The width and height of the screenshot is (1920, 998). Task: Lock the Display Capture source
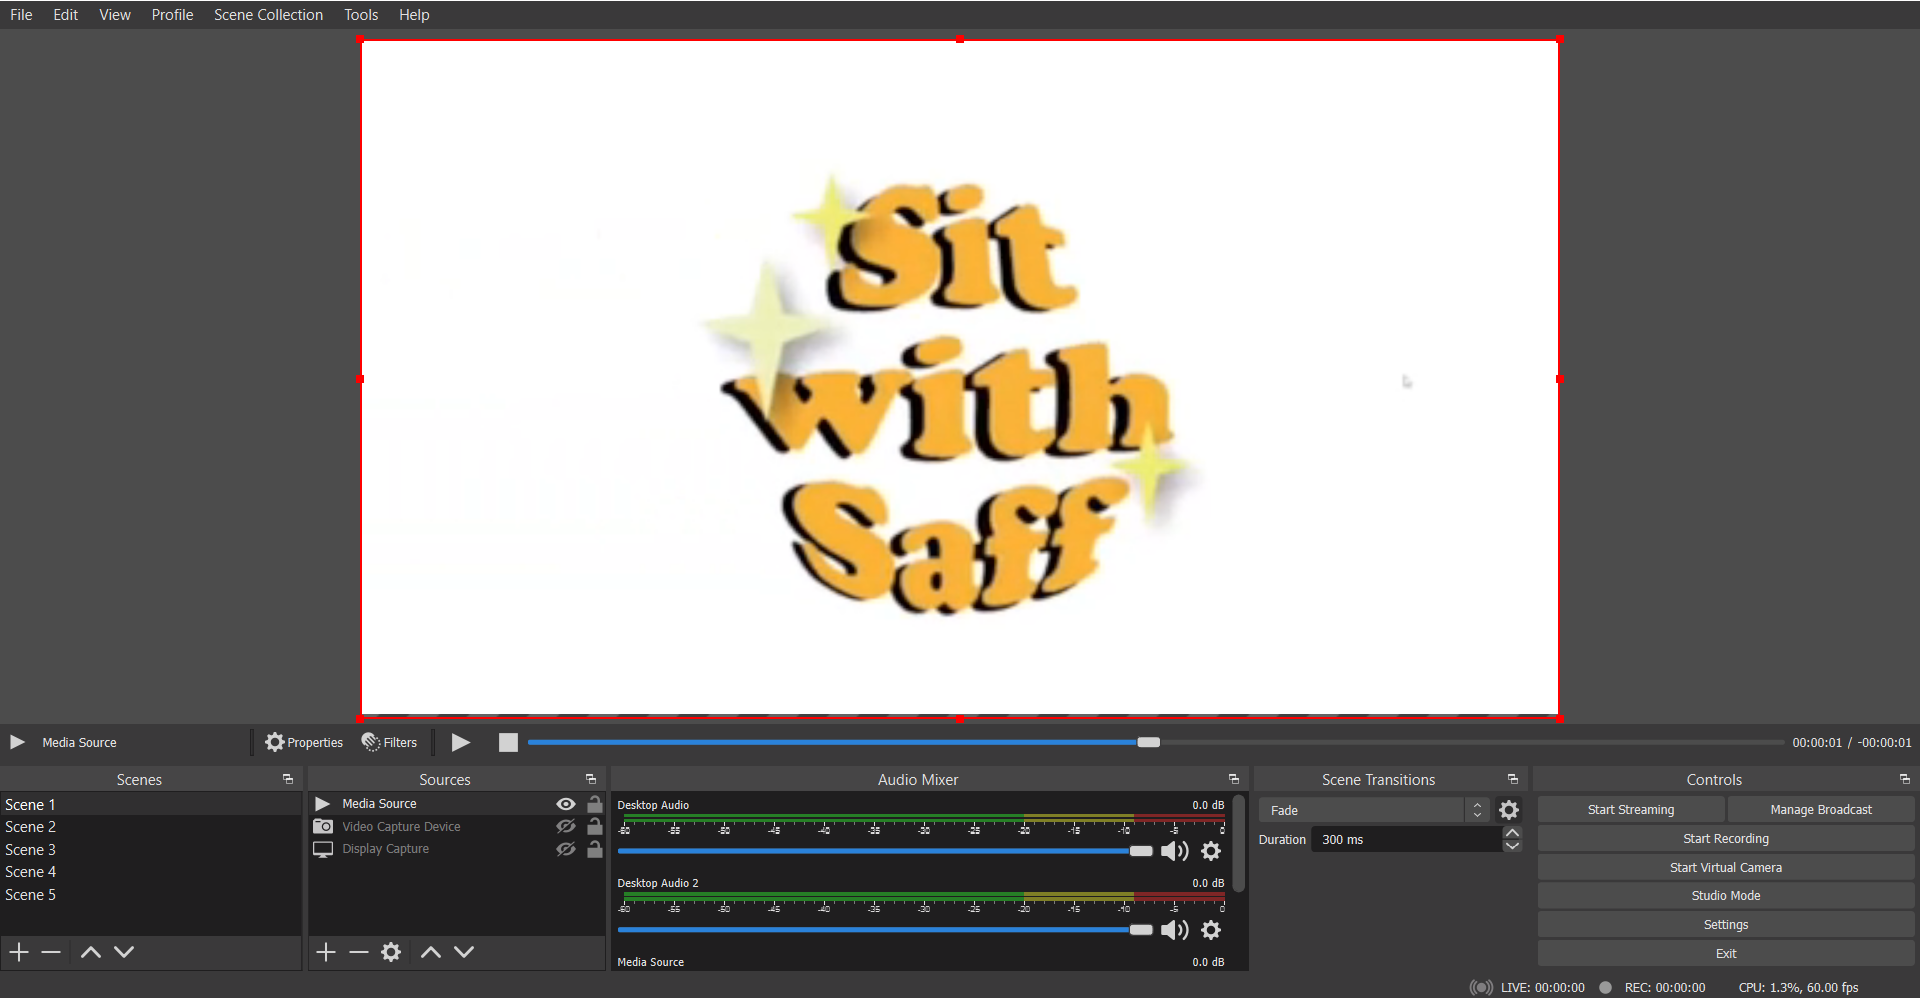click(595, 849)
